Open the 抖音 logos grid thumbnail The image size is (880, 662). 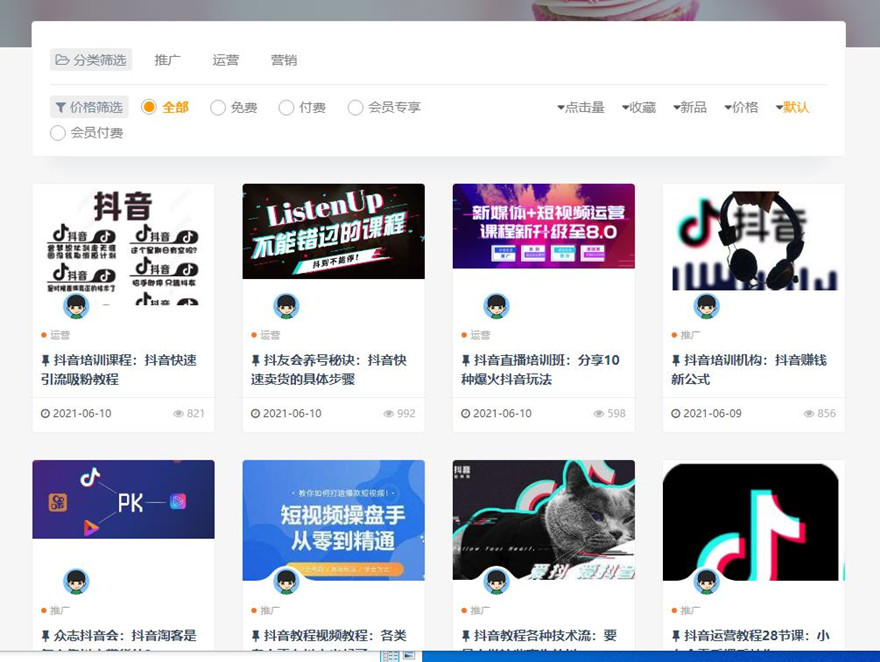pos(123,245)
